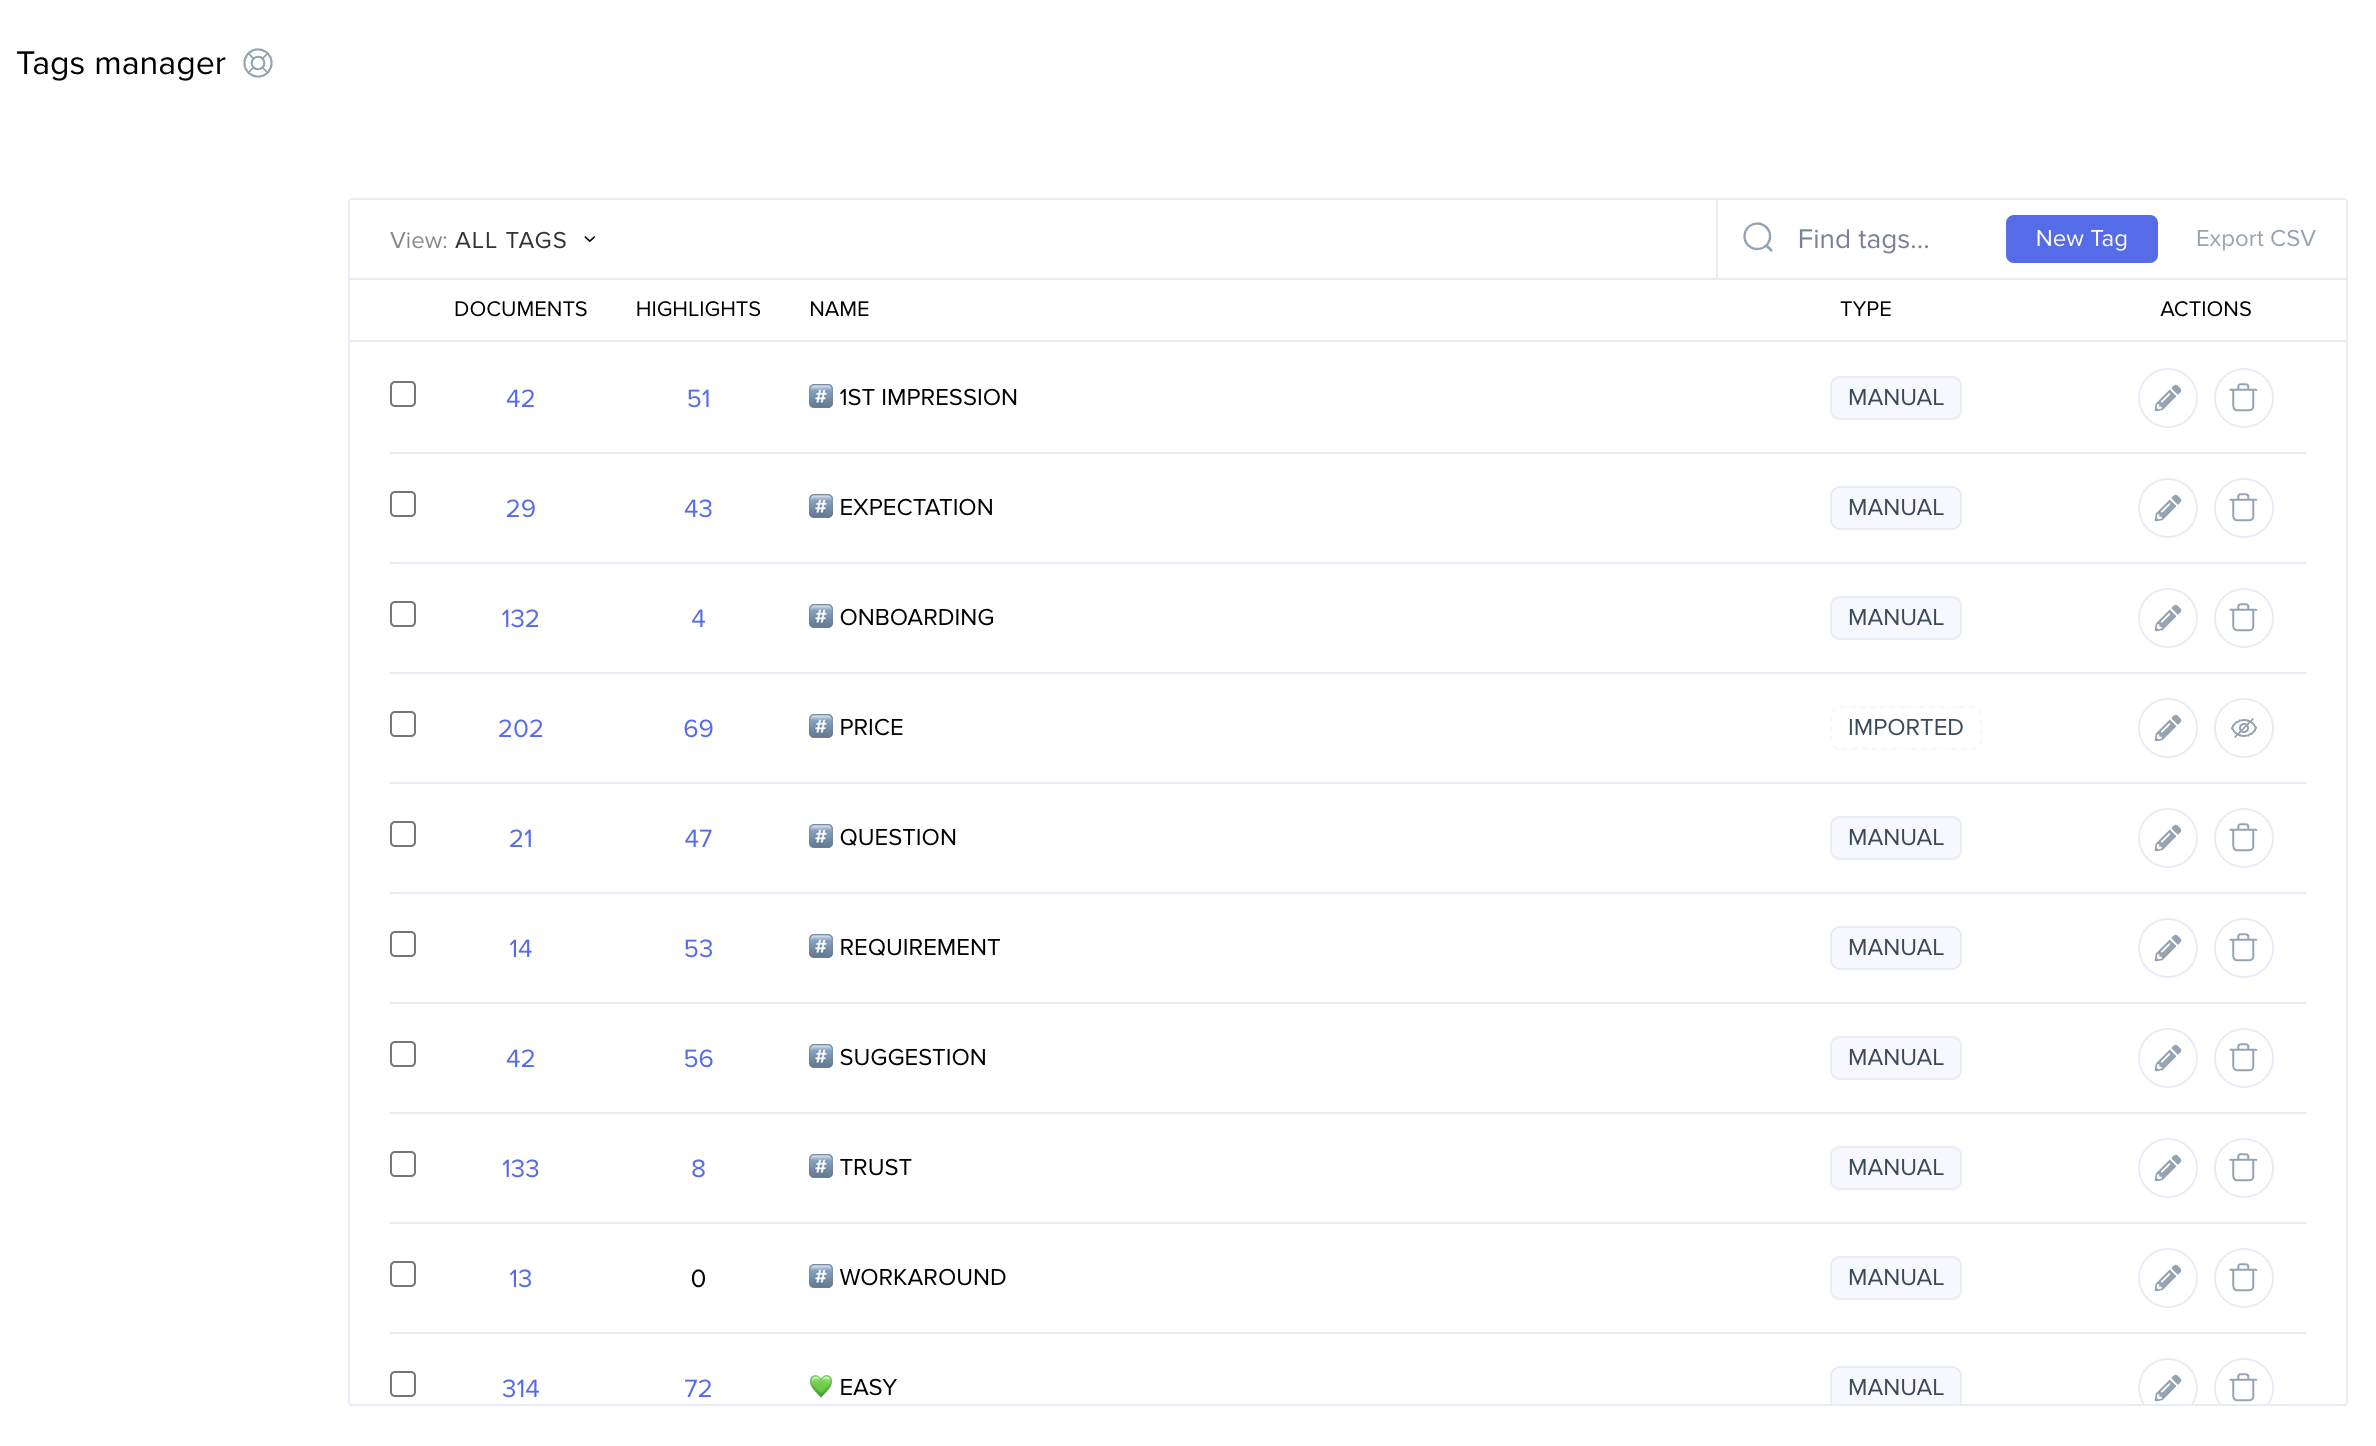Select the 1ST IMPRESSION checkbox
This screenshot has height=1446, width=2376.
[403, 394]
